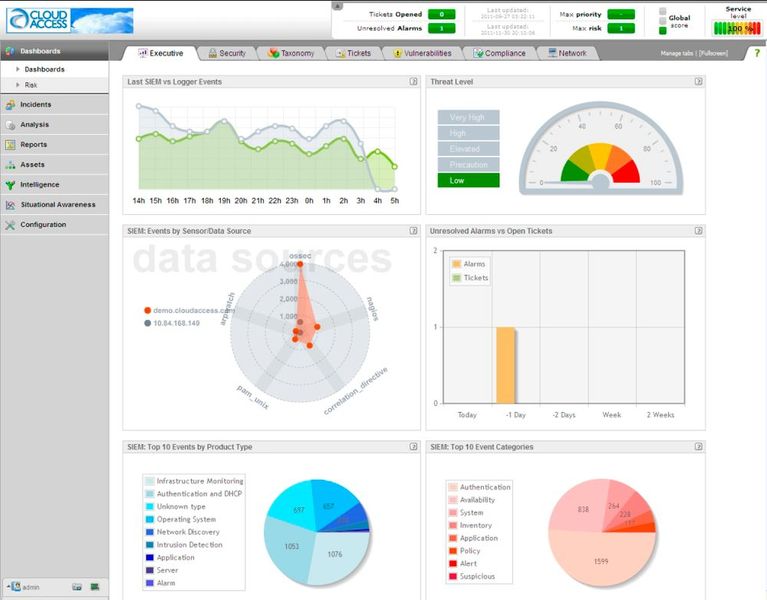
Task: Toggle Tickets series in chart legend
Action: (470, 278)
